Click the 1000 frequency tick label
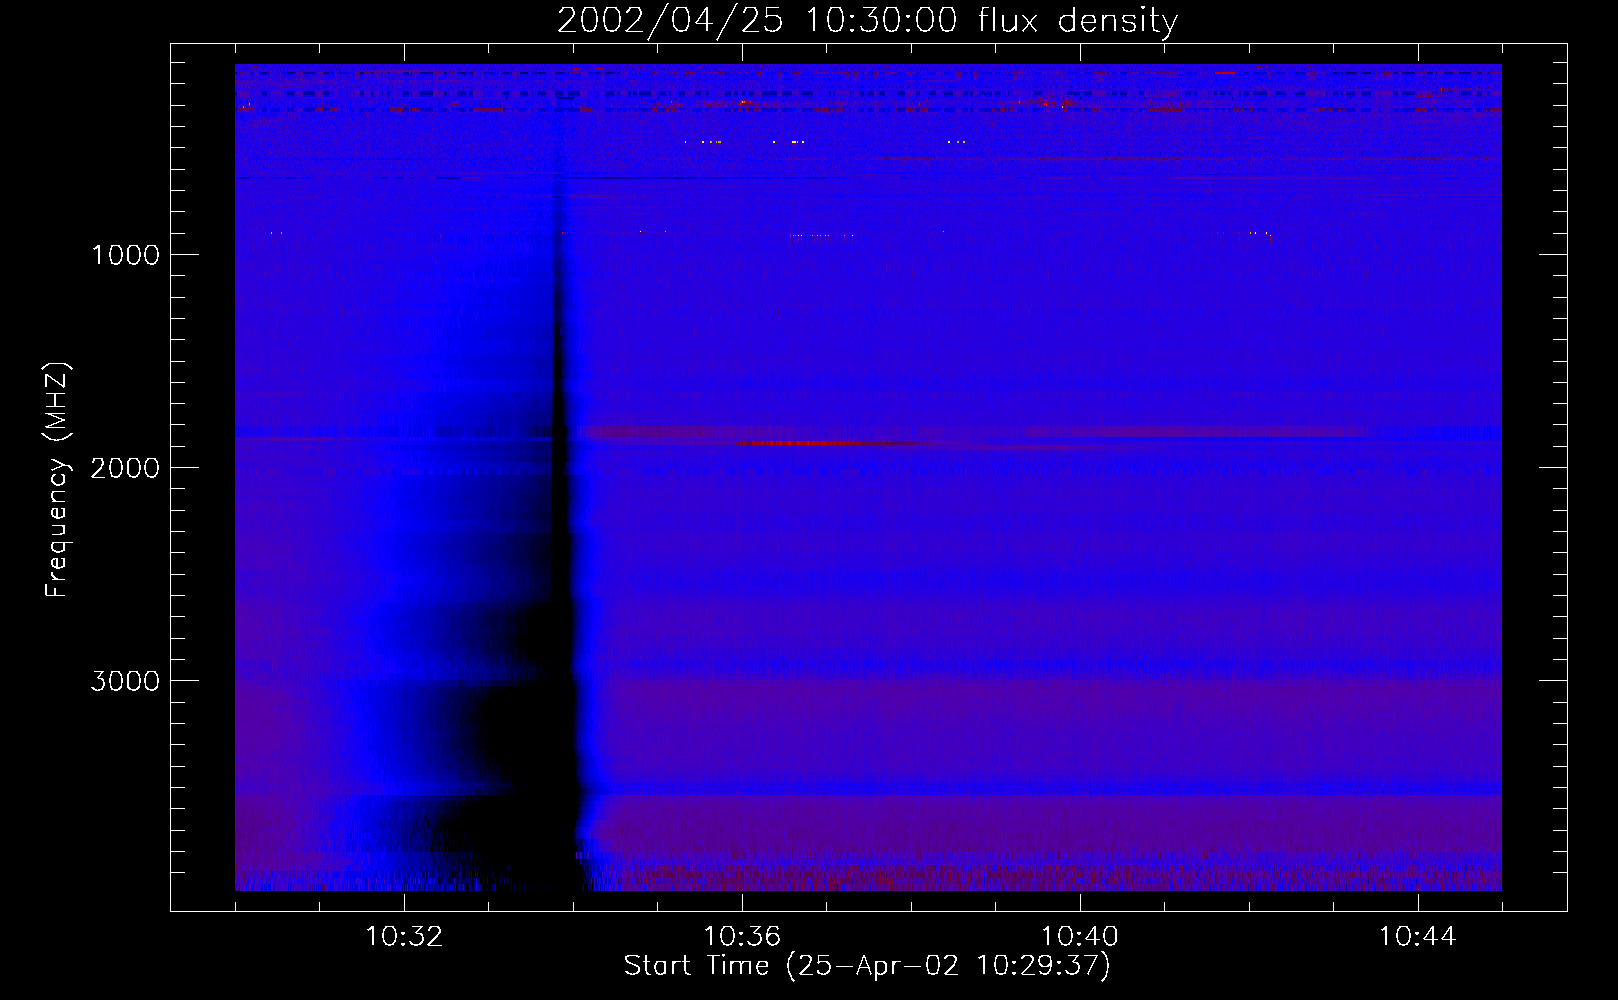Viewport: 1618px width, 1000px height. tap(126, 255)
